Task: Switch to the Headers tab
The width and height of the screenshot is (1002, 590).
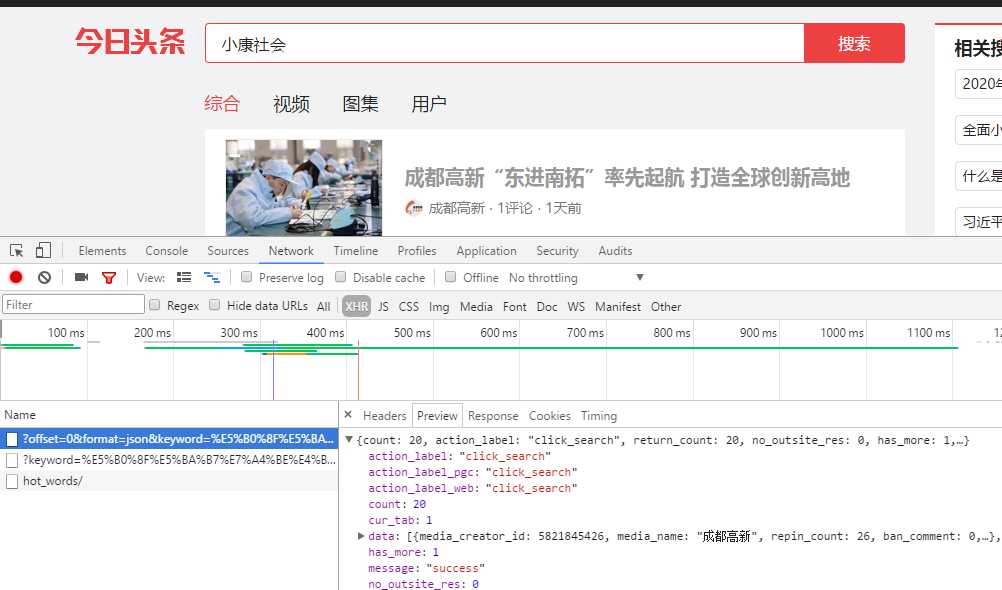Action: point(384,415)
